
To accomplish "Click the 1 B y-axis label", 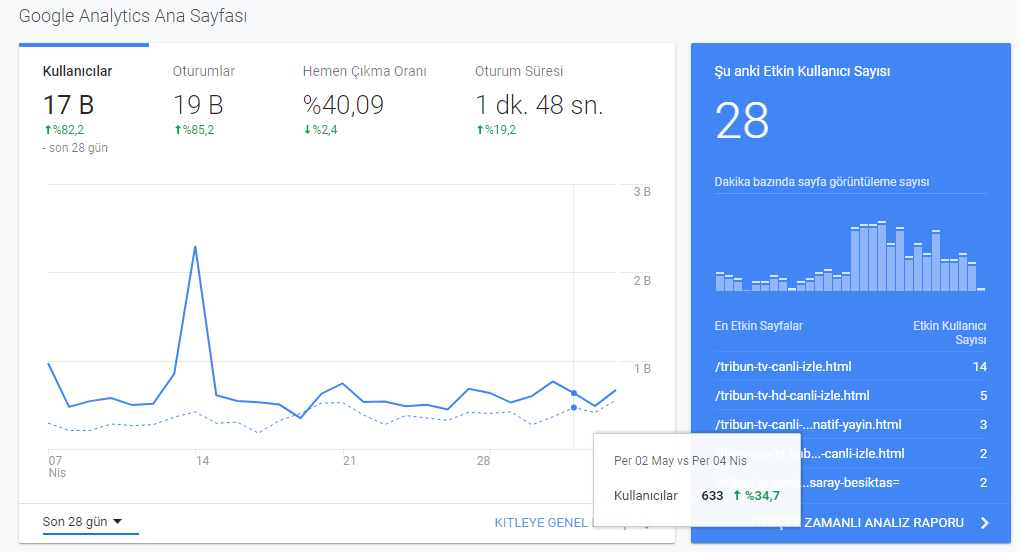I will (642, 369).
